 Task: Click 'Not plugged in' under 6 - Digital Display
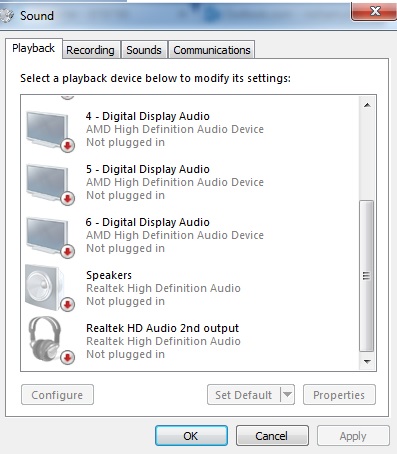(125, 248)
